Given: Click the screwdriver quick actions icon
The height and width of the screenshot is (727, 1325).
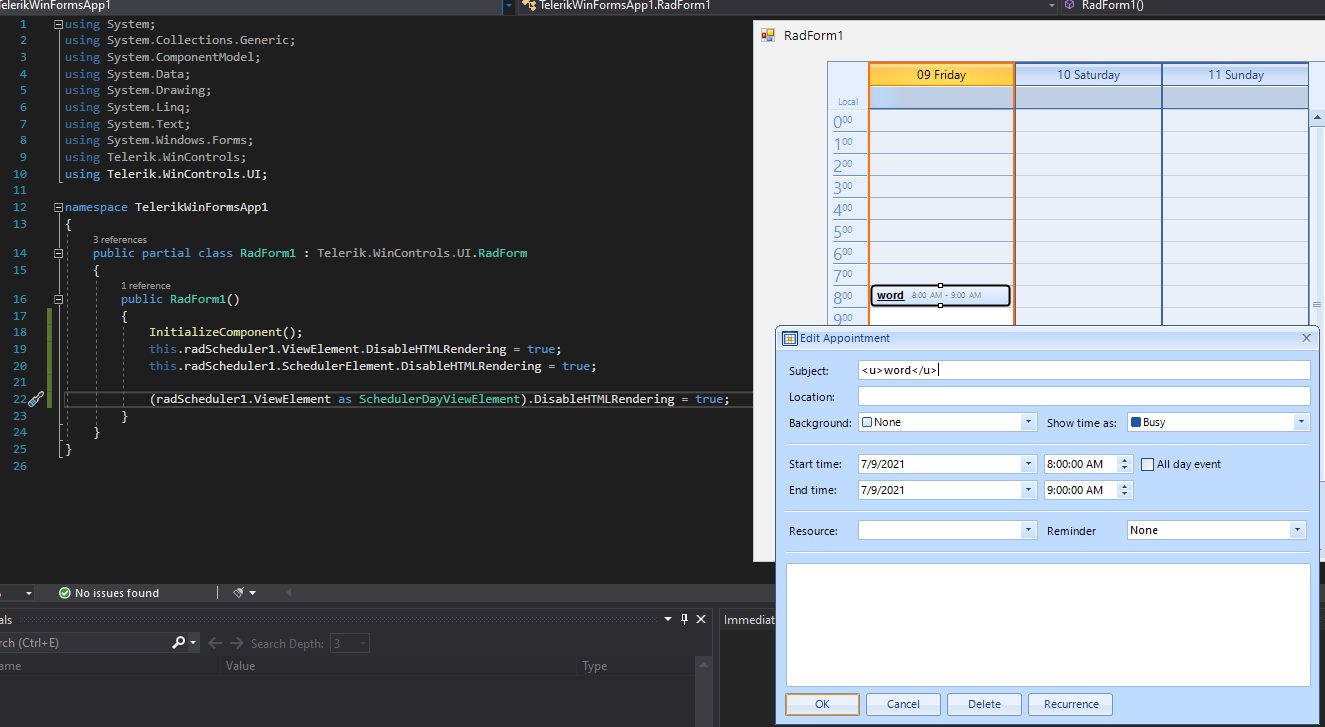Looking at the screenshot, I should click(x=36, y=399).
